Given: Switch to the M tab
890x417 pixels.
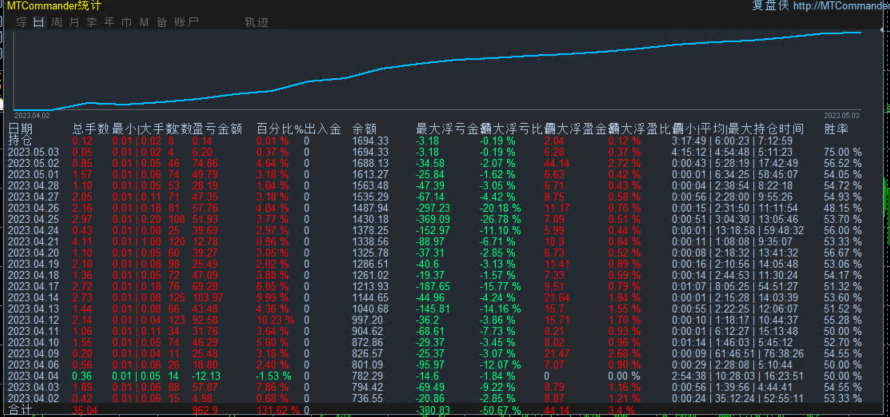Looking at the screenshot, I should point(144,23).
